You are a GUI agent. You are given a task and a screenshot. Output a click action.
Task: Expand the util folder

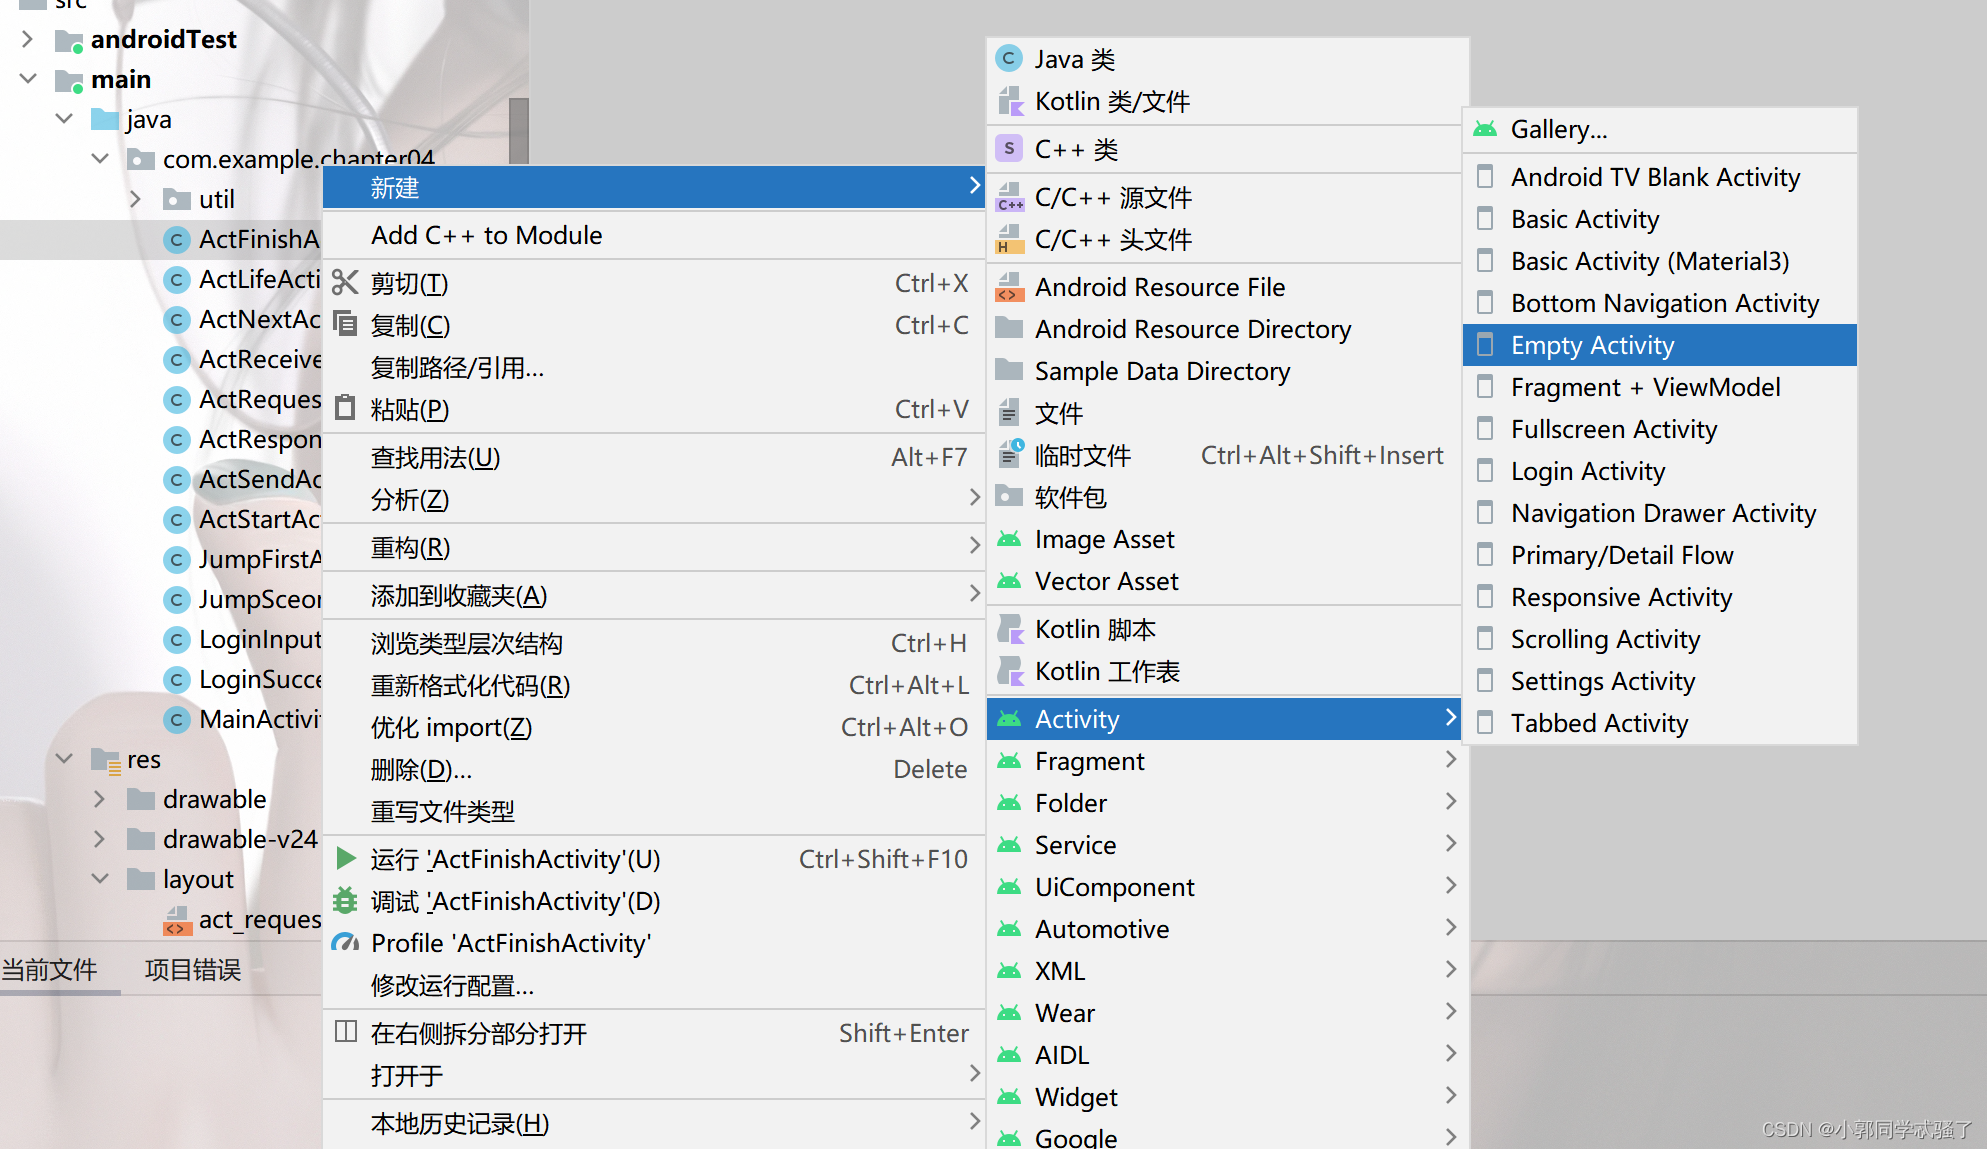click(136, 198)
